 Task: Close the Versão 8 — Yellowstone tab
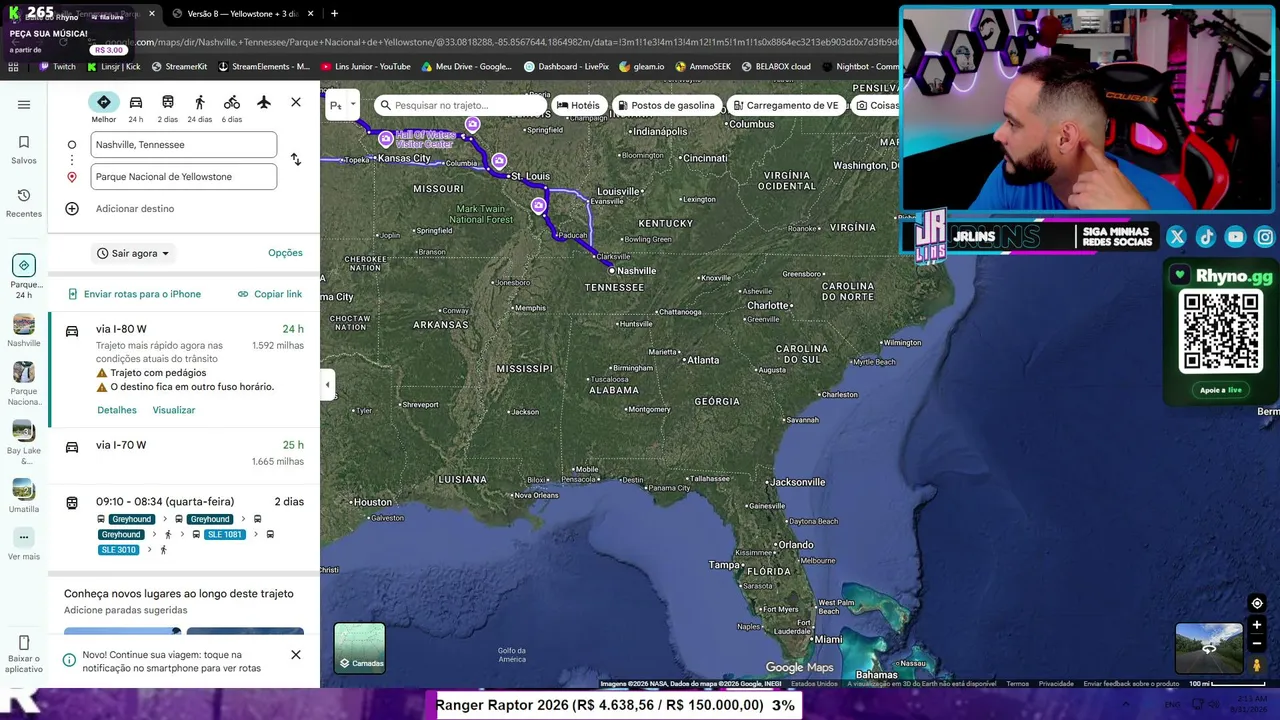tap(311, 14)
